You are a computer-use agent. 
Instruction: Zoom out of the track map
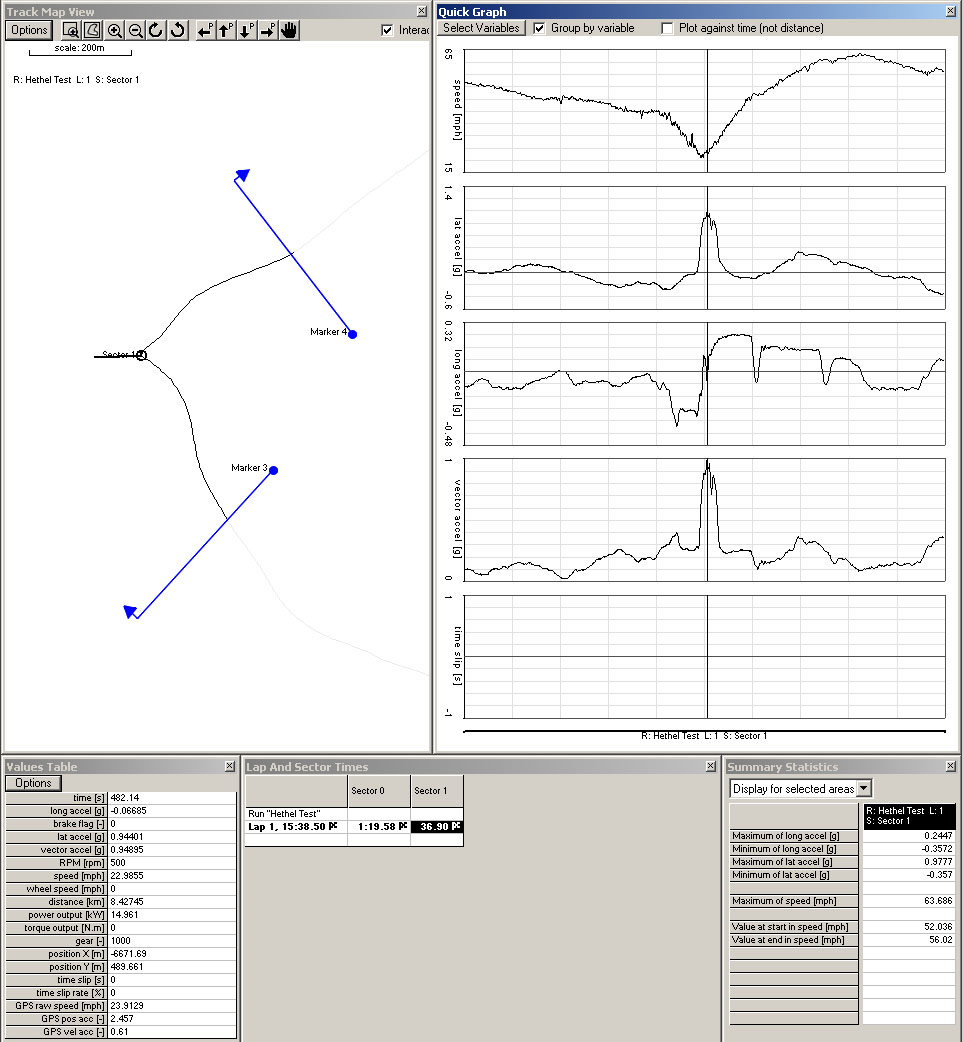pos(135,30)
